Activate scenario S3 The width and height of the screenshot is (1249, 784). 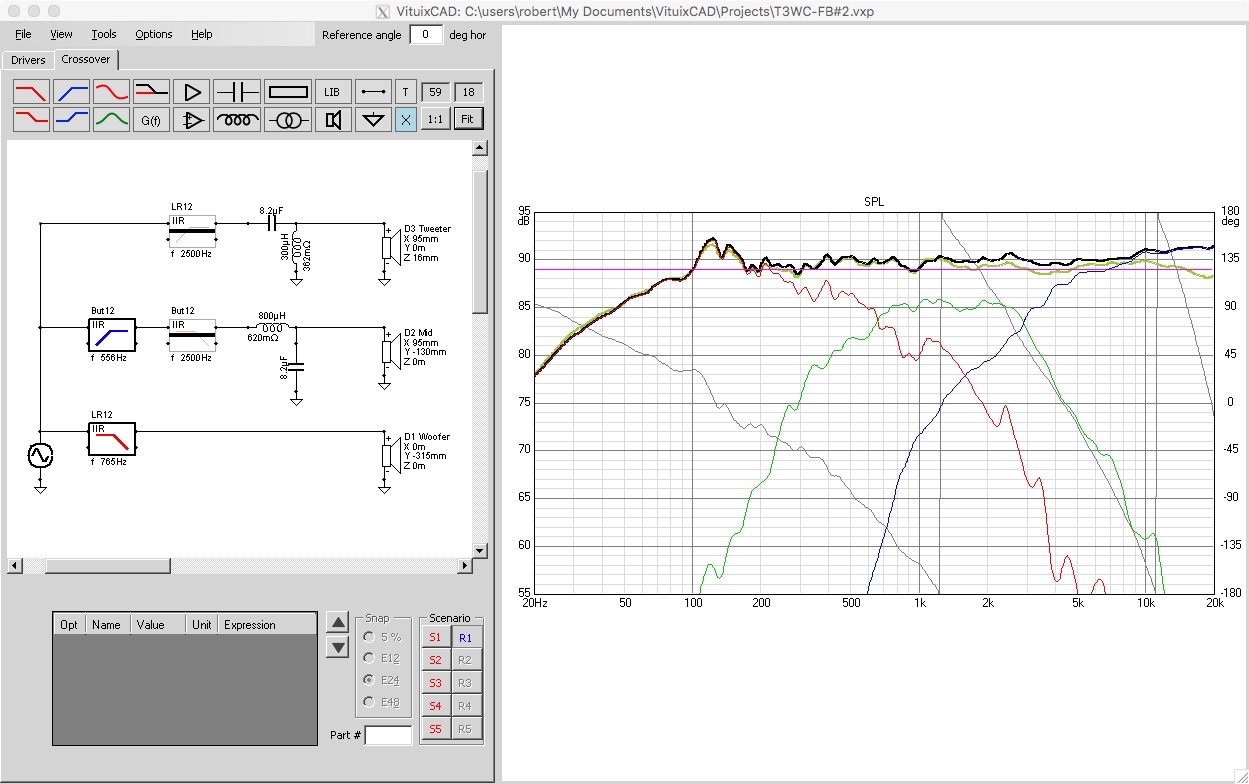tap(435, 683)
